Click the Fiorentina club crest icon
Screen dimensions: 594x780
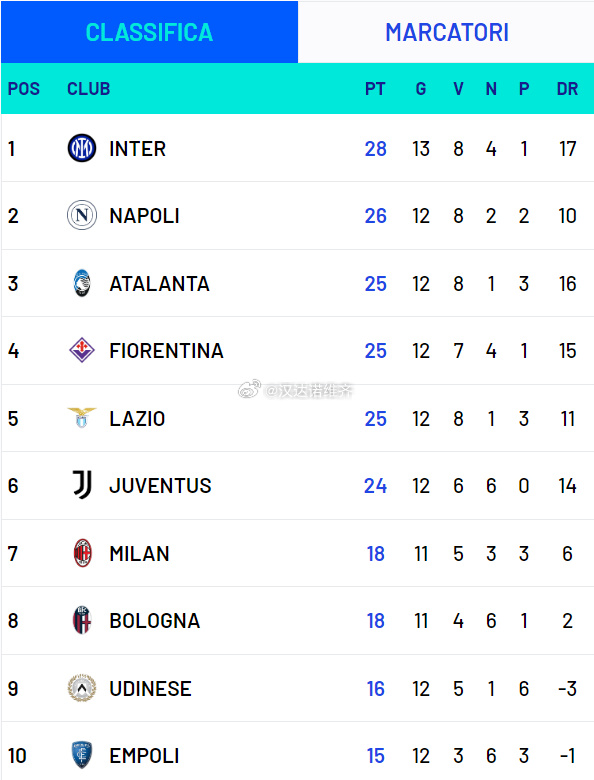[x=82, y=350]
